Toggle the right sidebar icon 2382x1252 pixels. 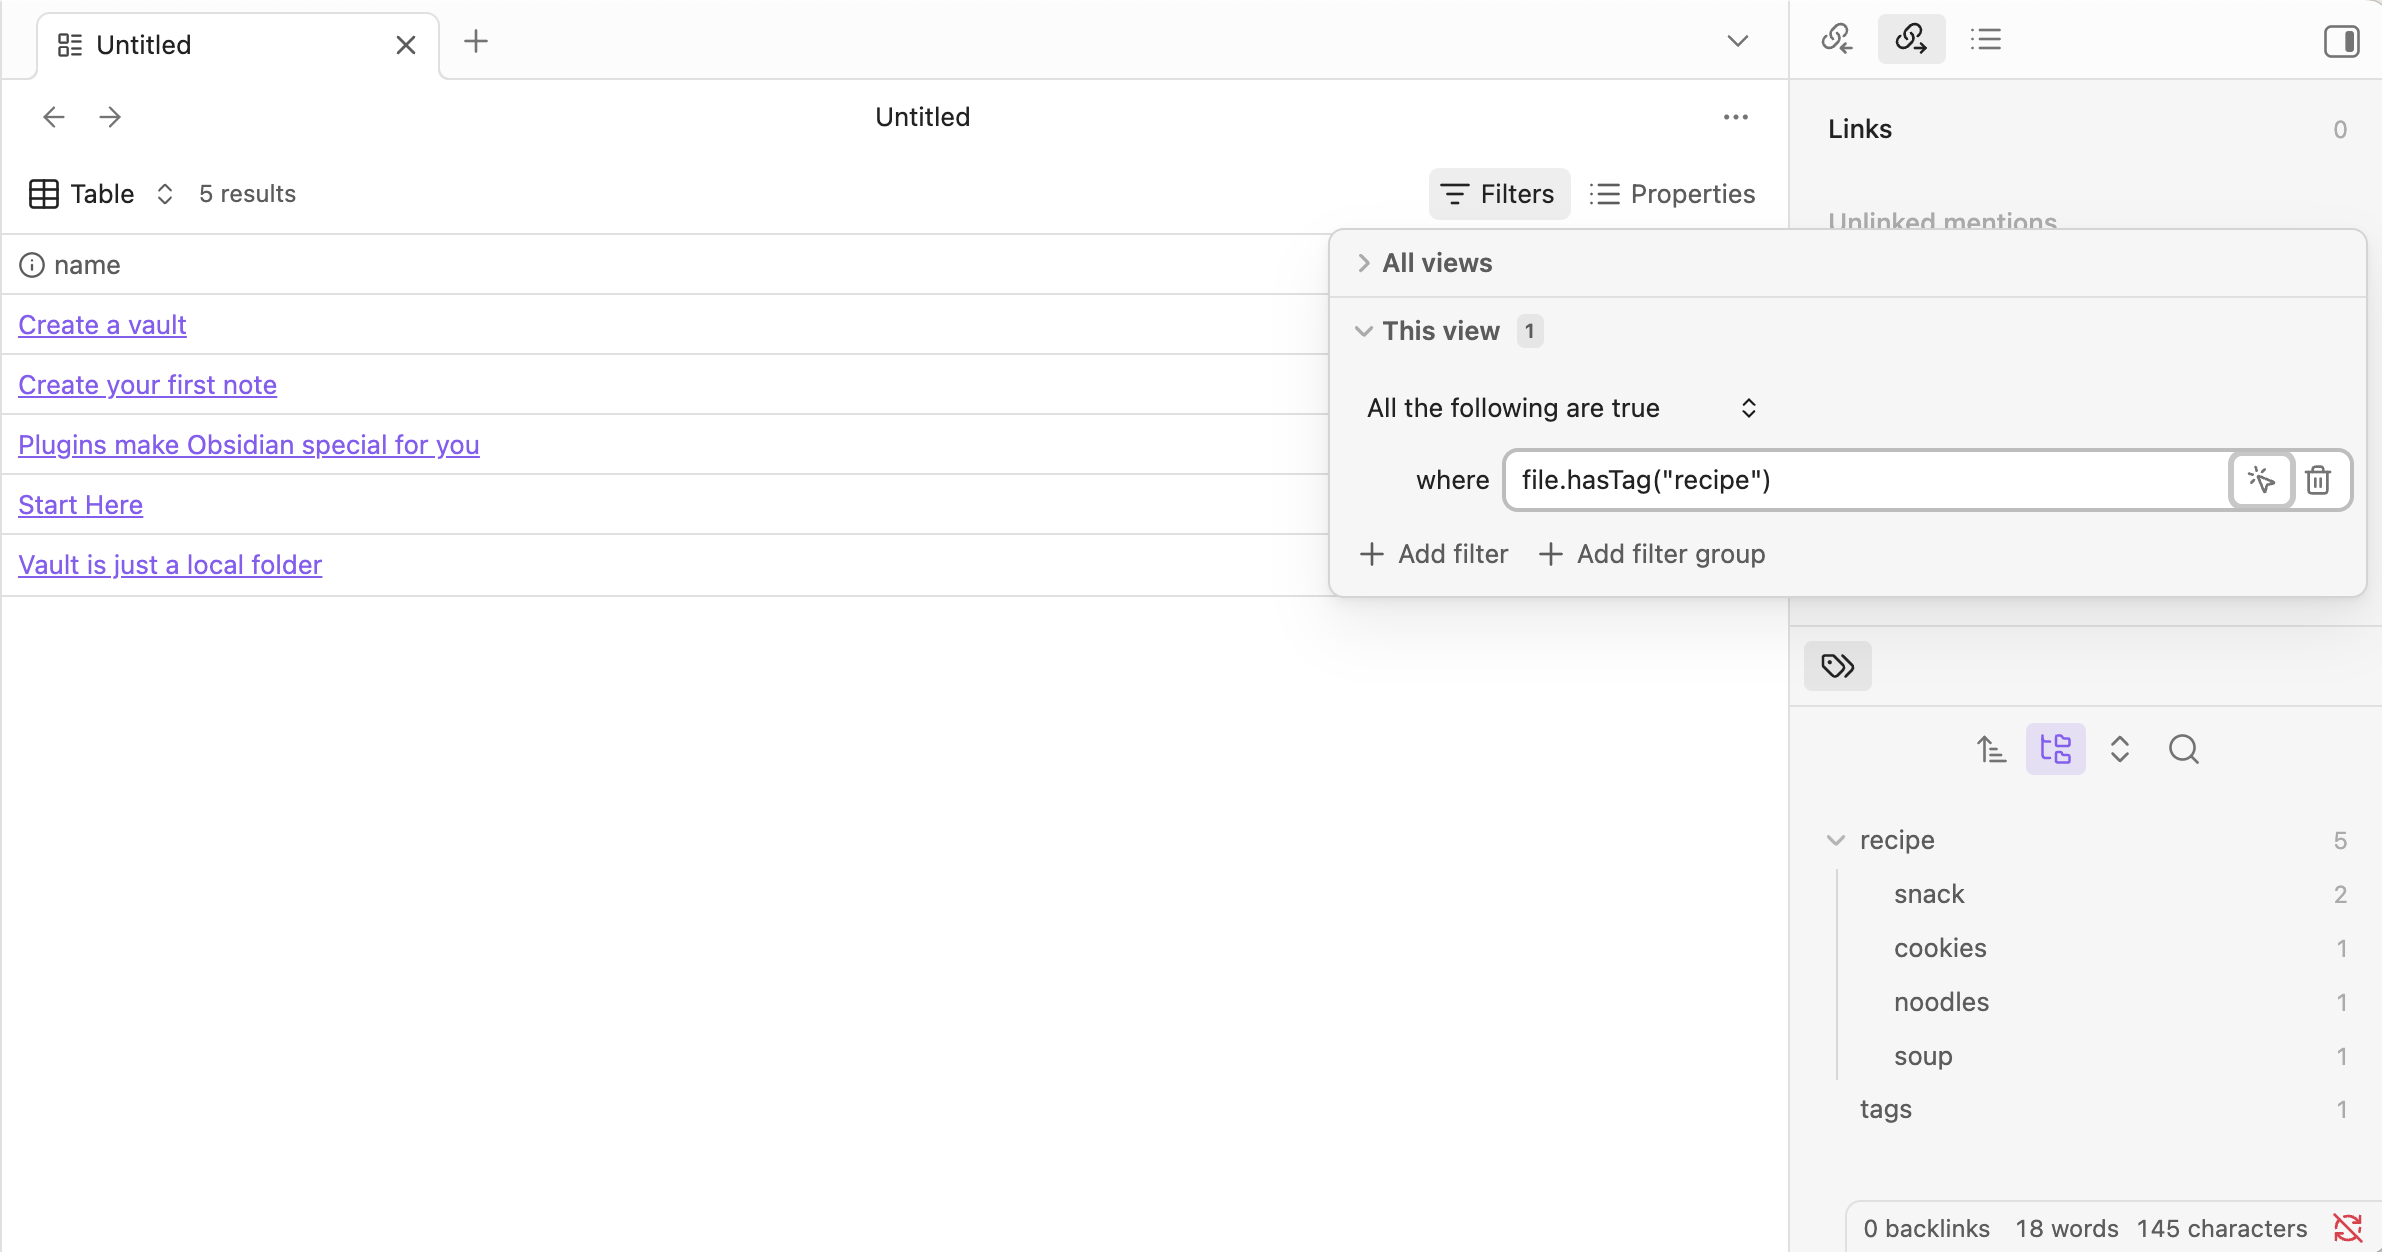pos(2341,42)
